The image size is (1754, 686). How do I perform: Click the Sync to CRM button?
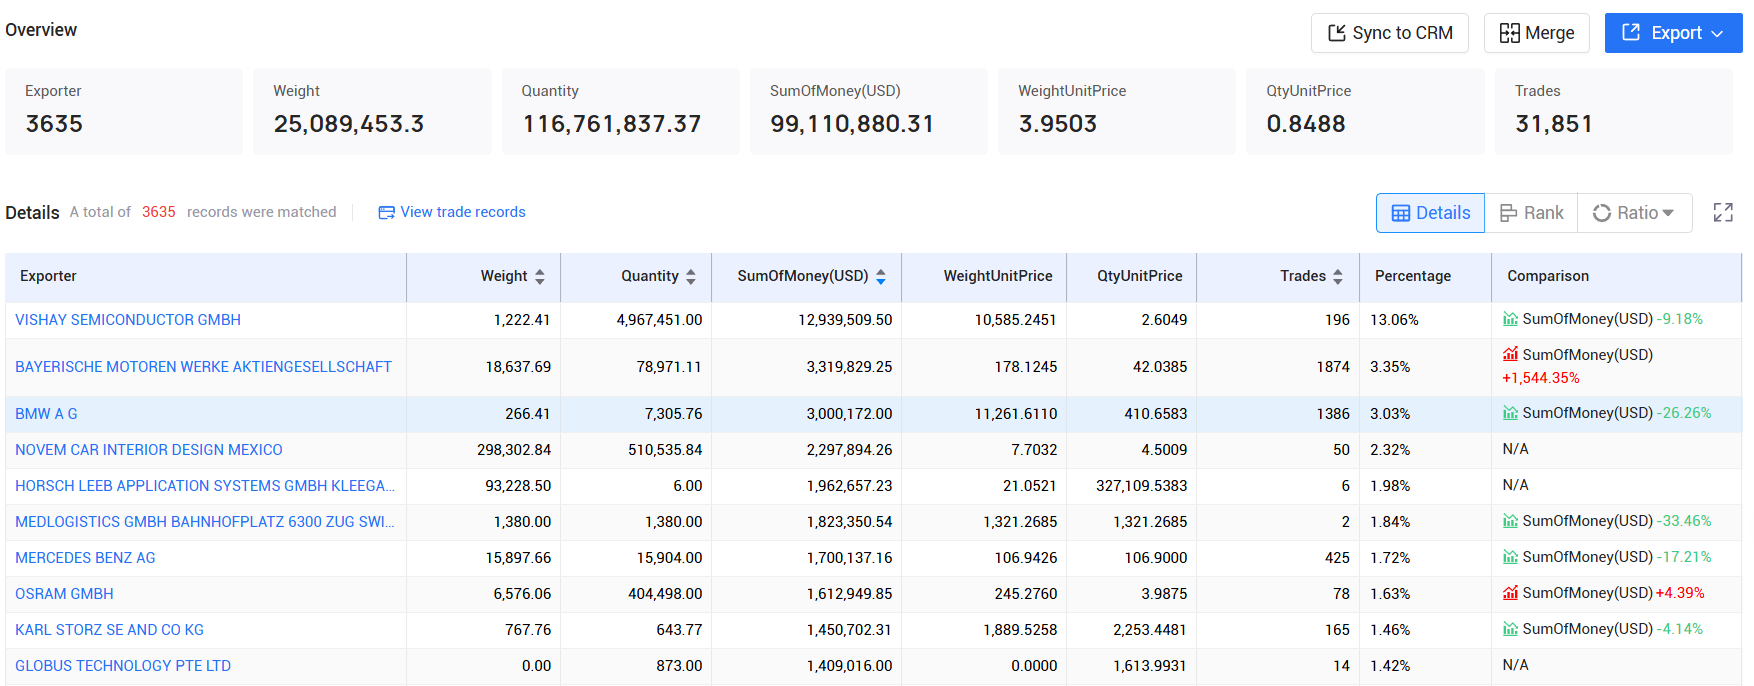point(1390,33)
